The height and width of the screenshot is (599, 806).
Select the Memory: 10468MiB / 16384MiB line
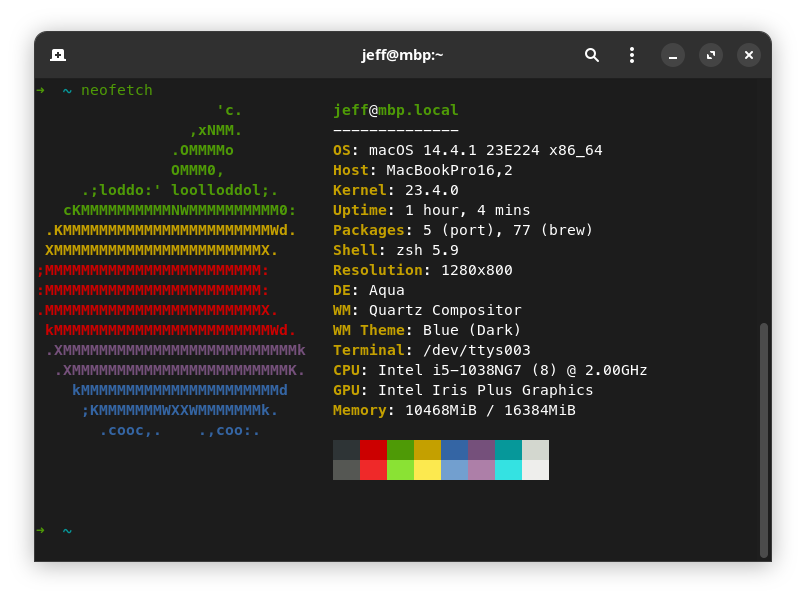(454, 410)
